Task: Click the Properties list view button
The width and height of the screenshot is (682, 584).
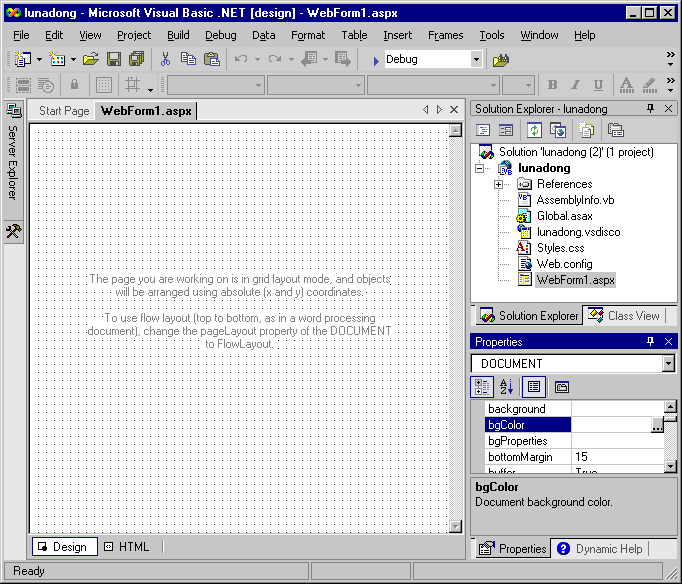Action: (x=534, y=387)
